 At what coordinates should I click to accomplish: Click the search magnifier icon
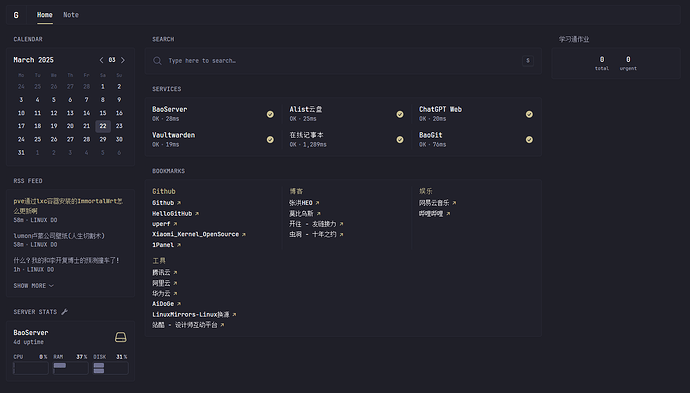(157, 61)
